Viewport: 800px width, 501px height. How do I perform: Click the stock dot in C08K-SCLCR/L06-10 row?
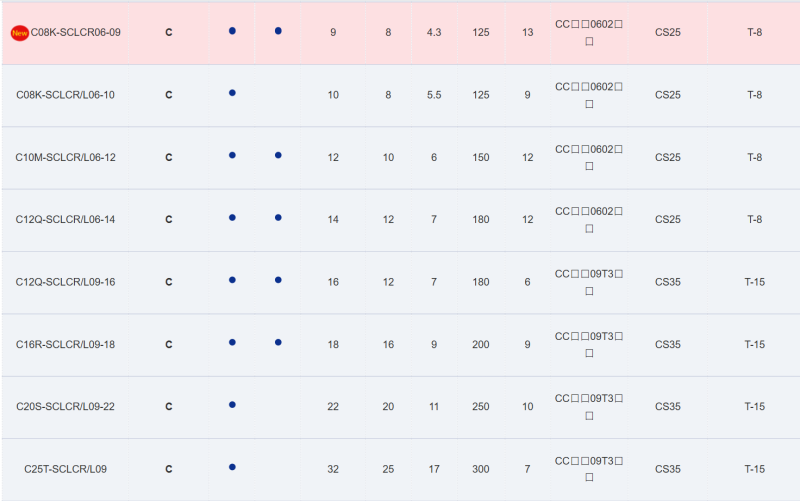[x=232, y=93]
